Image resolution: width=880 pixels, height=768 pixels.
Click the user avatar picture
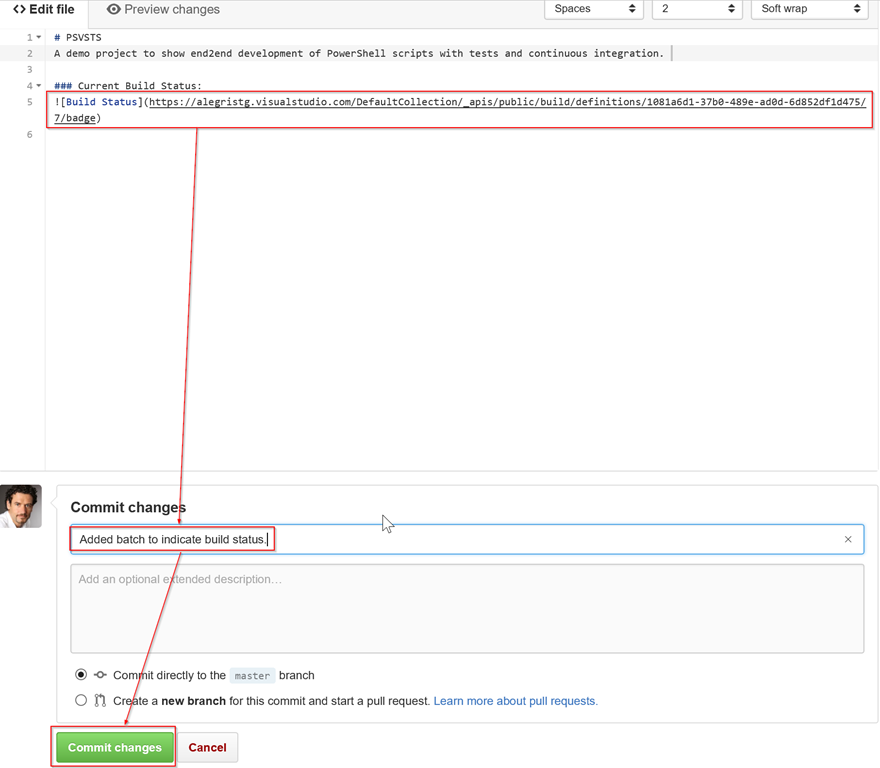click(21, 506)
